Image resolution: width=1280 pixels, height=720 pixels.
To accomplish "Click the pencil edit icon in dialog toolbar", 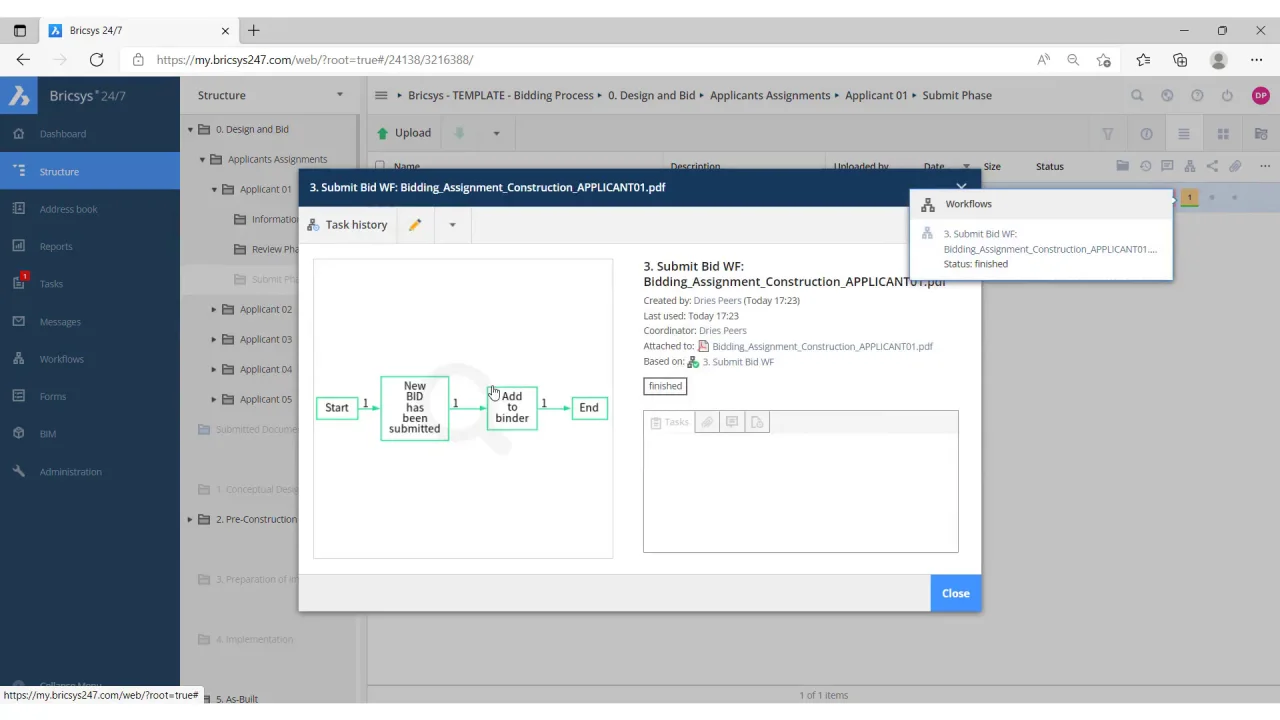I will pos(415,225).
